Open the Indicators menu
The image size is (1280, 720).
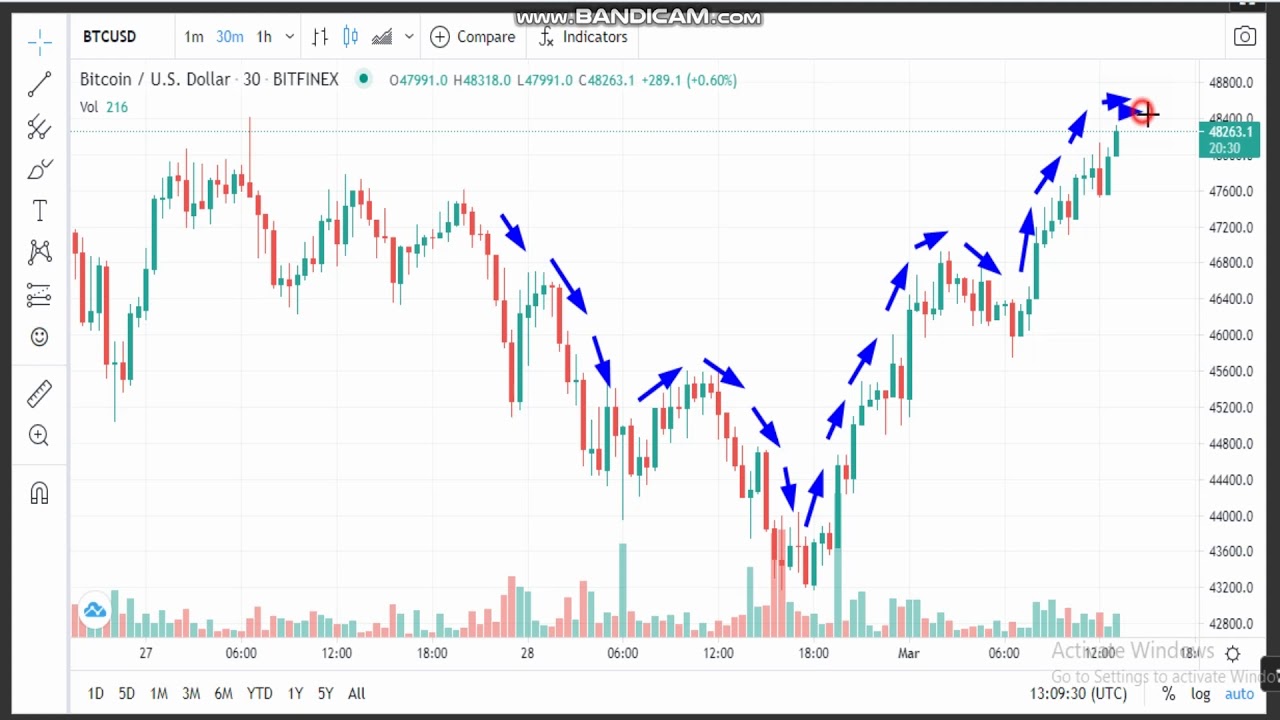(x=583, y=37)
